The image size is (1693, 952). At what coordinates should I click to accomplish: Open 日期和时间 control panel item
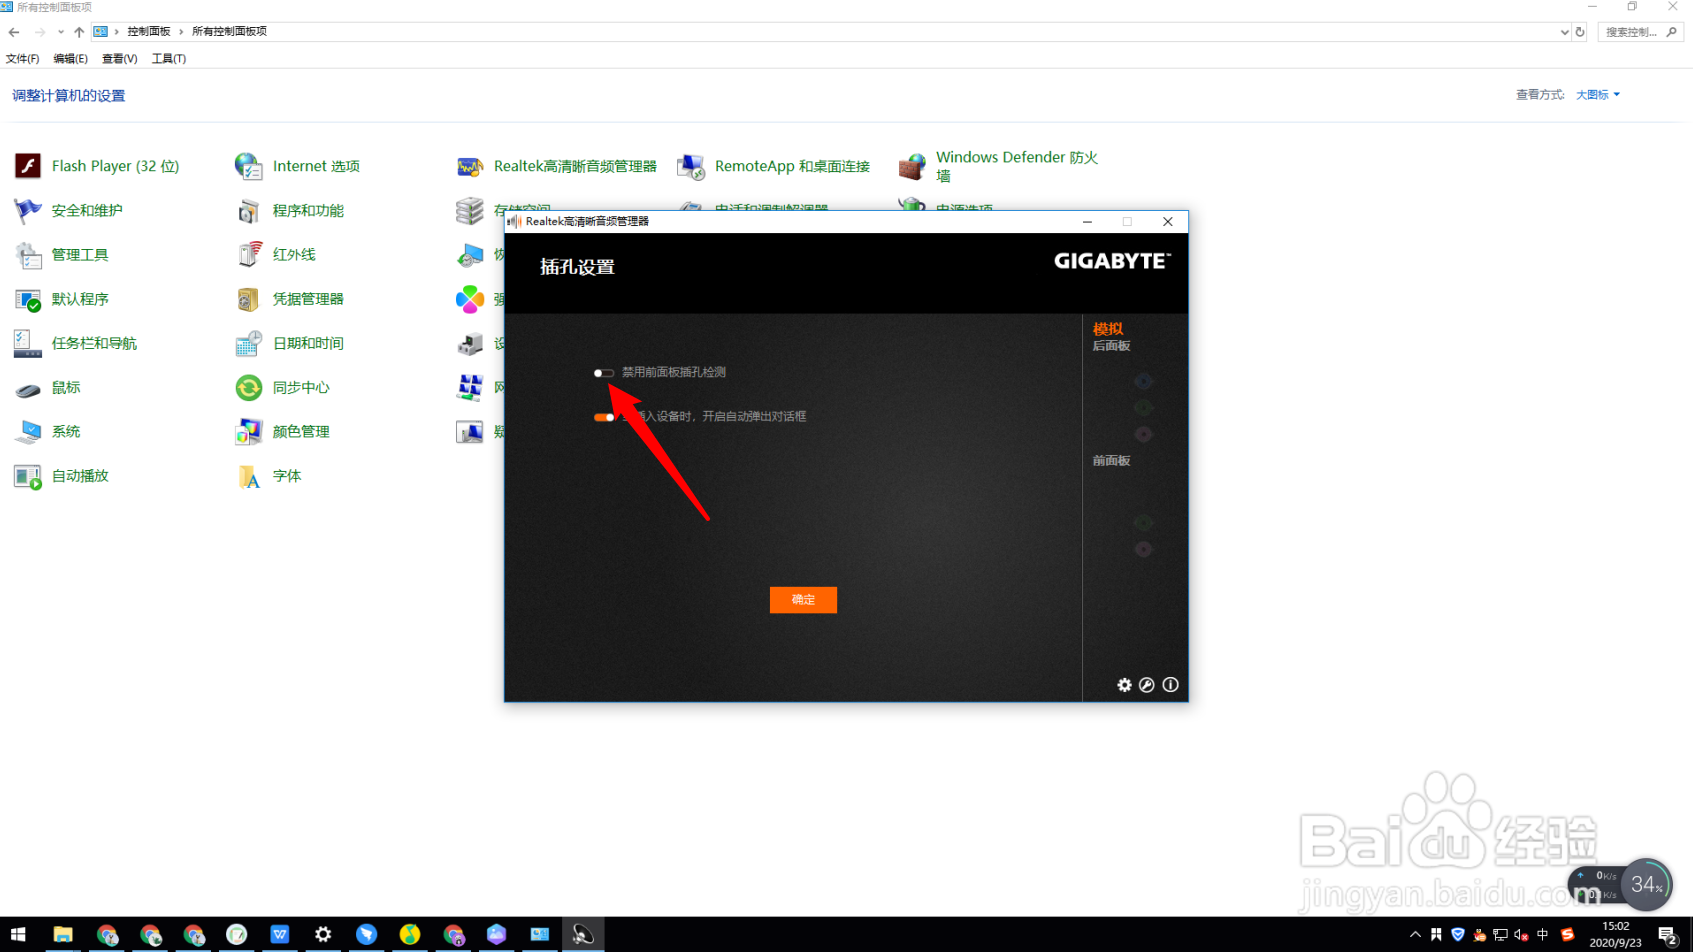[x=289, y=343]
